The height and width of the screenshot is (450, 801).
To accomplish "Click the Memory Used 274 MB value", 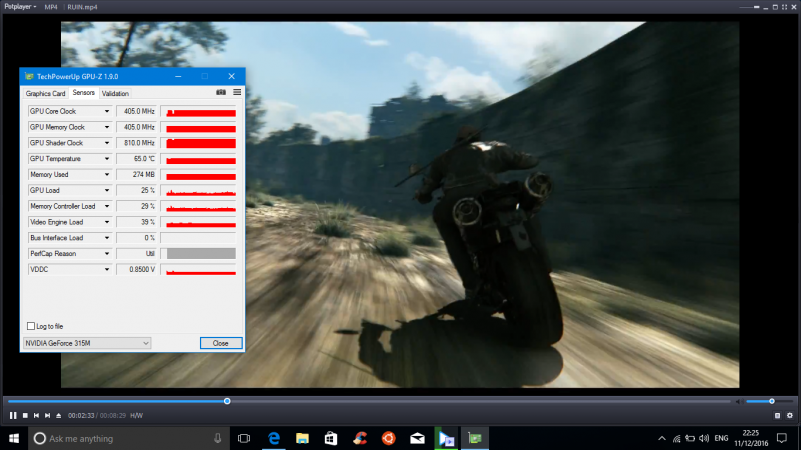I will click(x=136, y=175).
